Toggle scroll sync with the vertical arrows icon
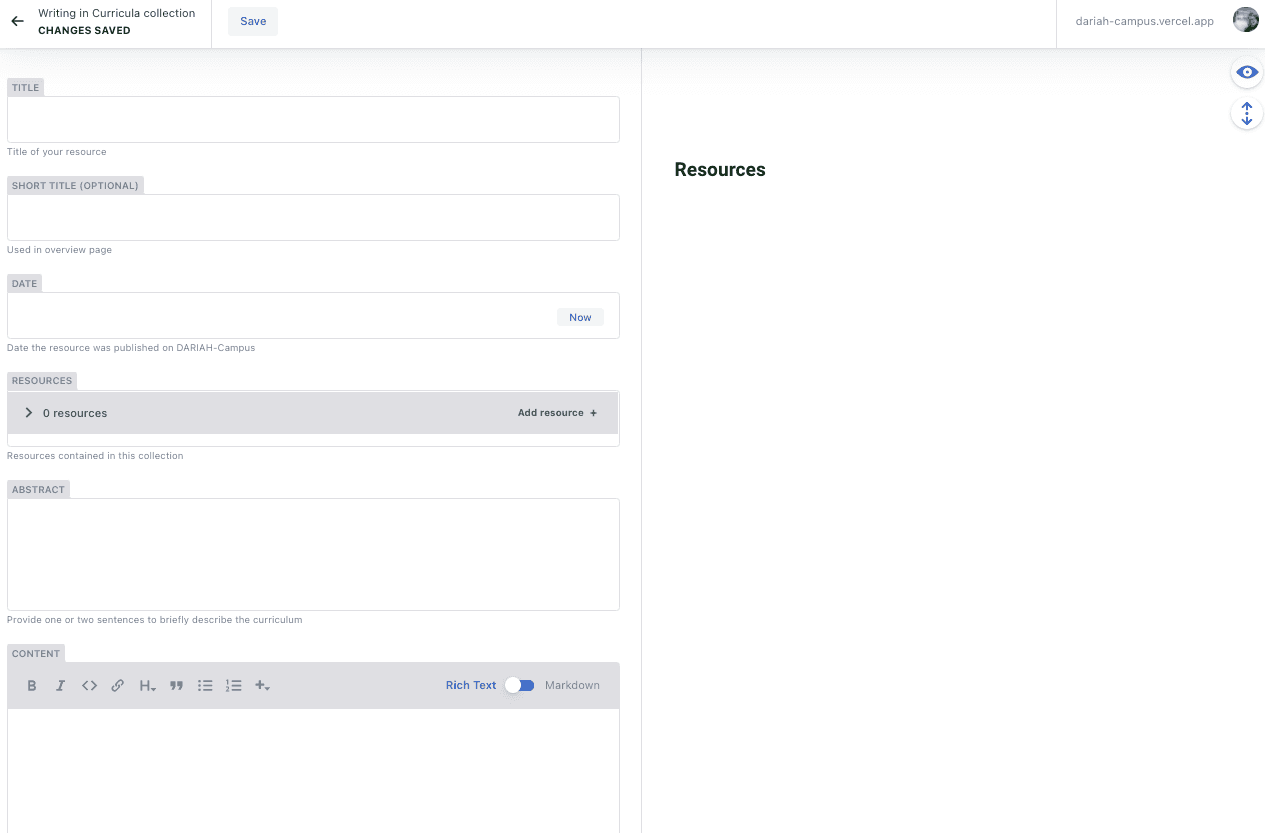 click(x=1246, y=114)
